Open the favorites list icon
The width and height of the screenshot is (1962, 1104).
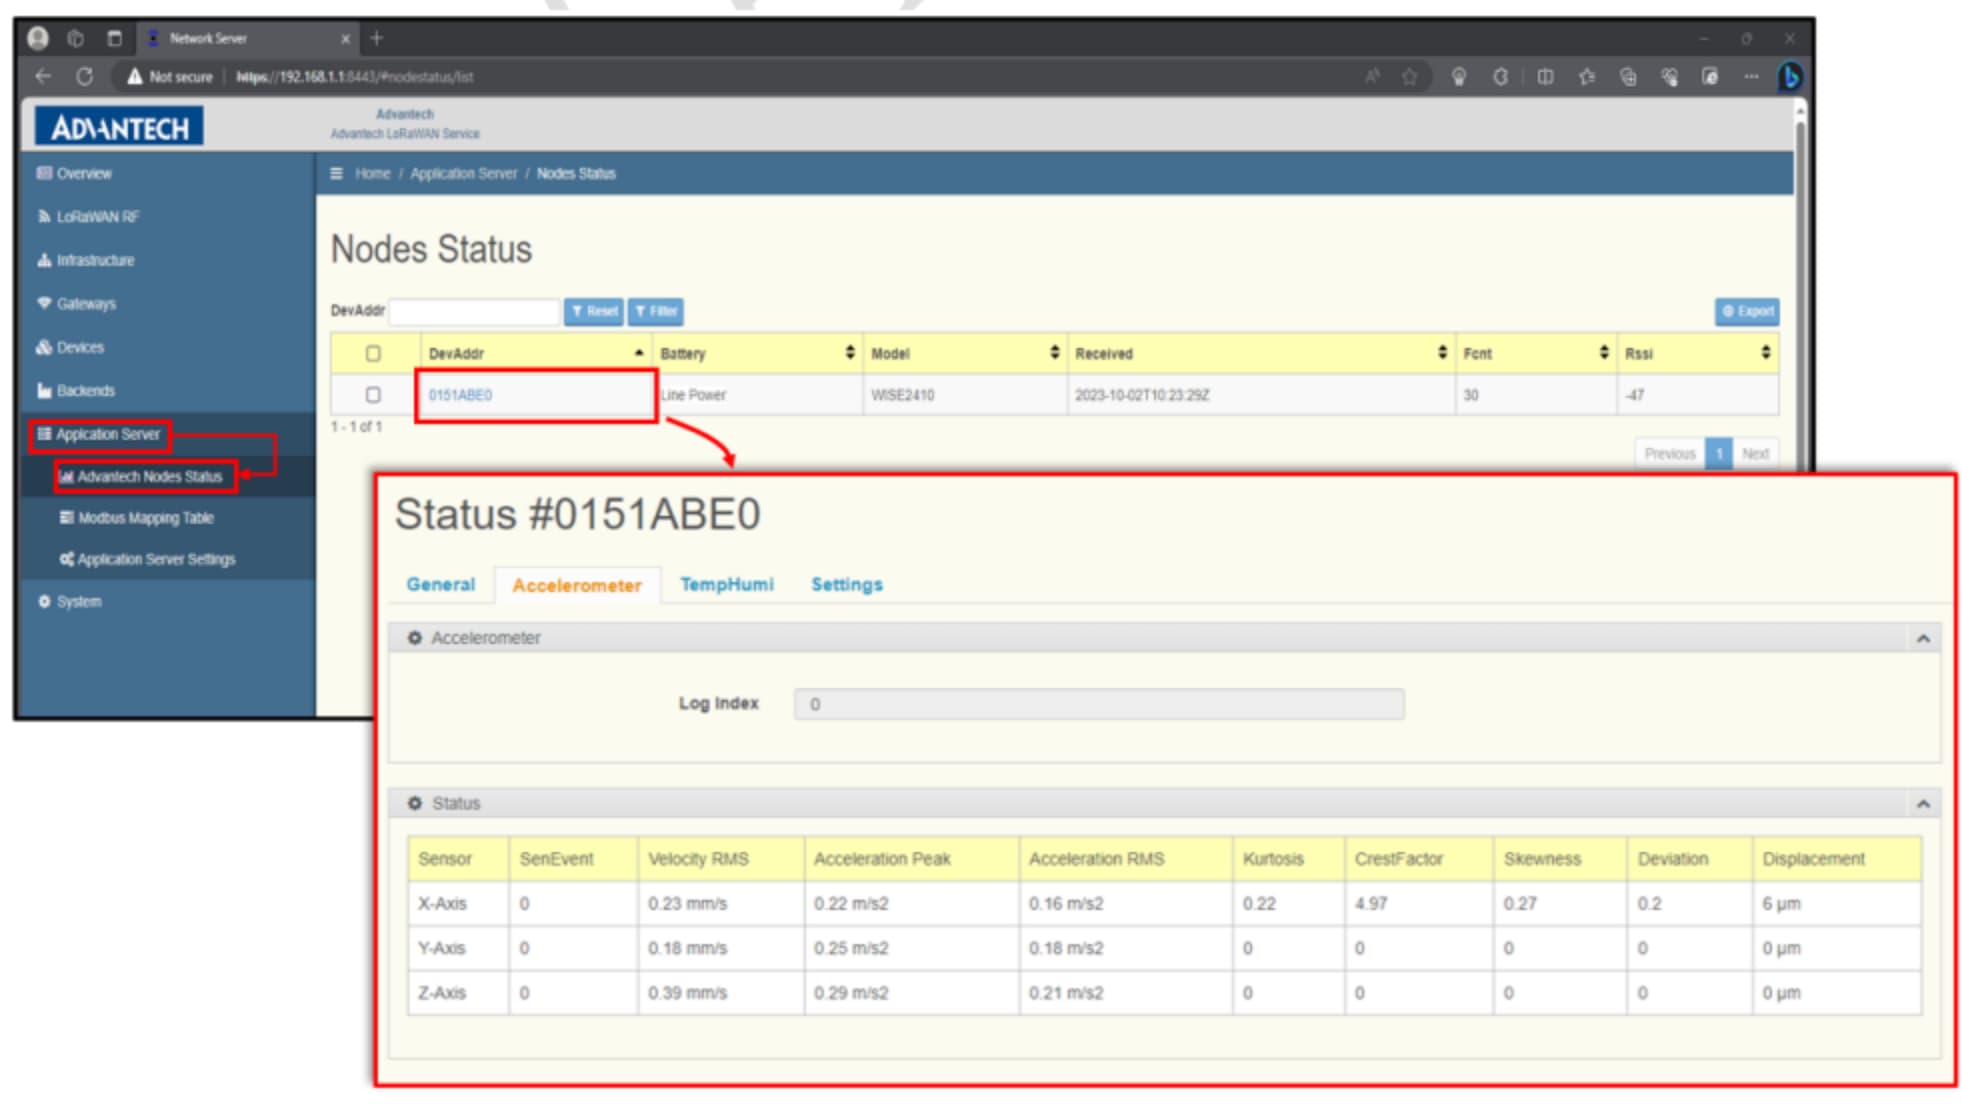(1587, 76)
